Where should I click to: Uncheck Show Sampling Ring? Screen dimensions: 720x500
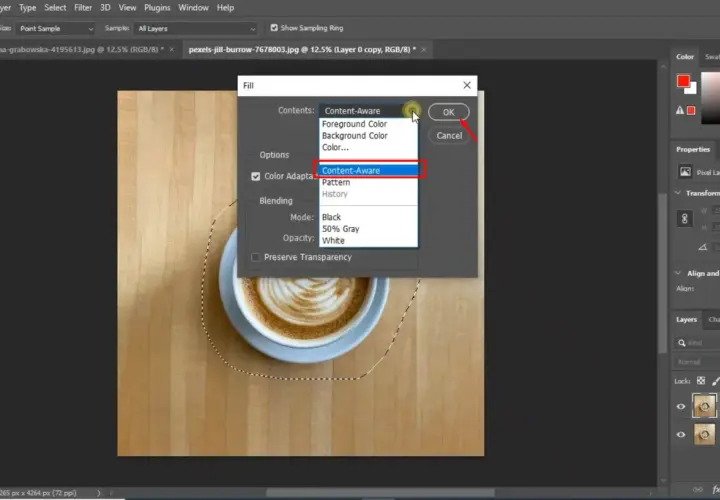pos(274,28)
